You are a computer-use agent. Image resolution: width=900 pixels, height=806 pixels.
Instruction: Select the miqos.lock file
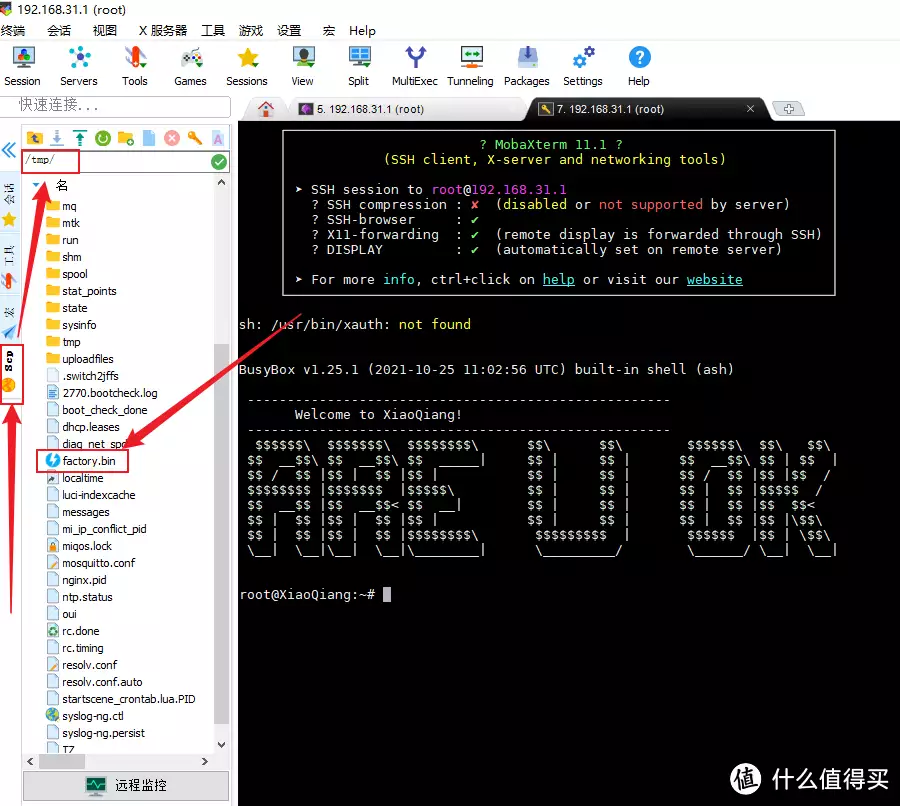point(79,546)
